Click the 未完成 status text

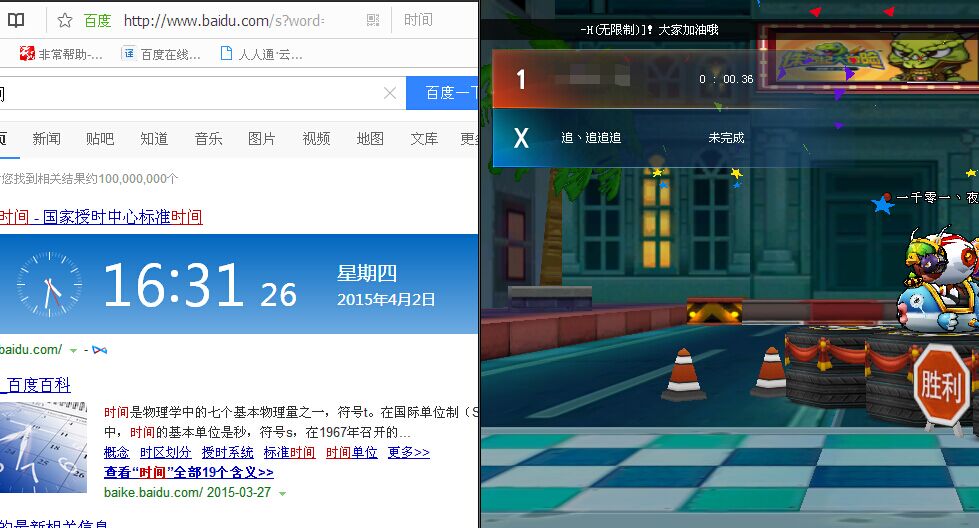pyautogui.click(x=726, y=138)
